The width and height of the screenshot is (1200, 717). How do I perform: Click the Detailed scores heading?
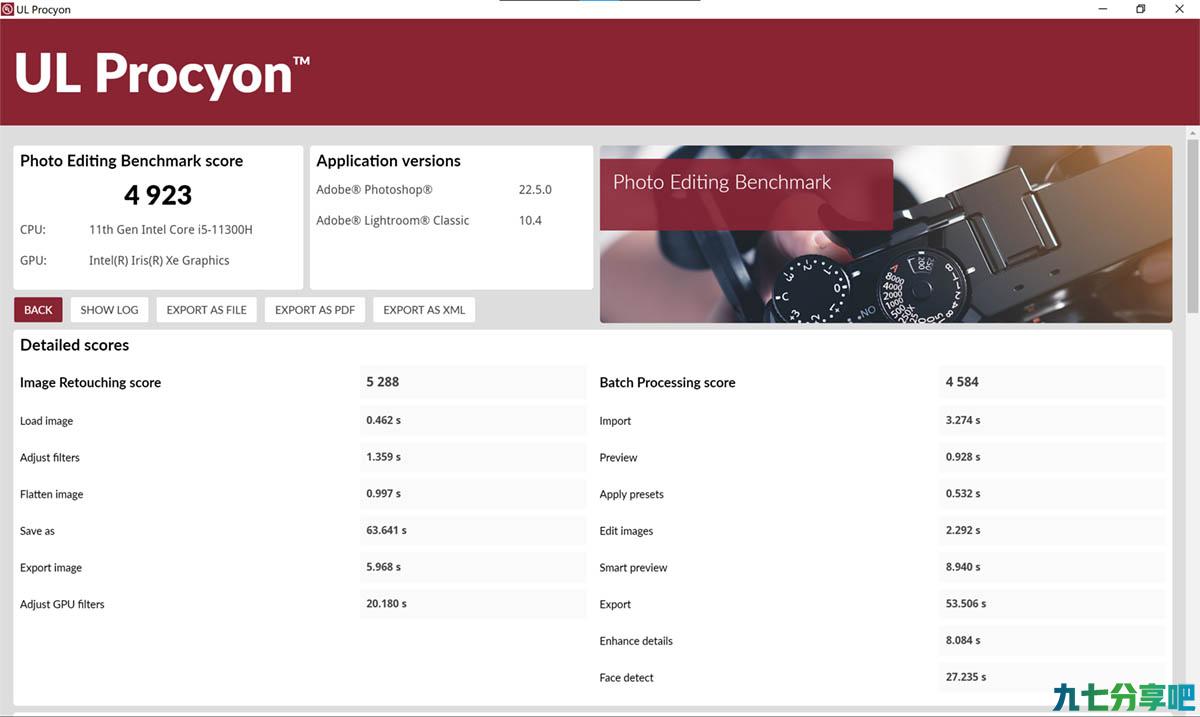(74, 345)
